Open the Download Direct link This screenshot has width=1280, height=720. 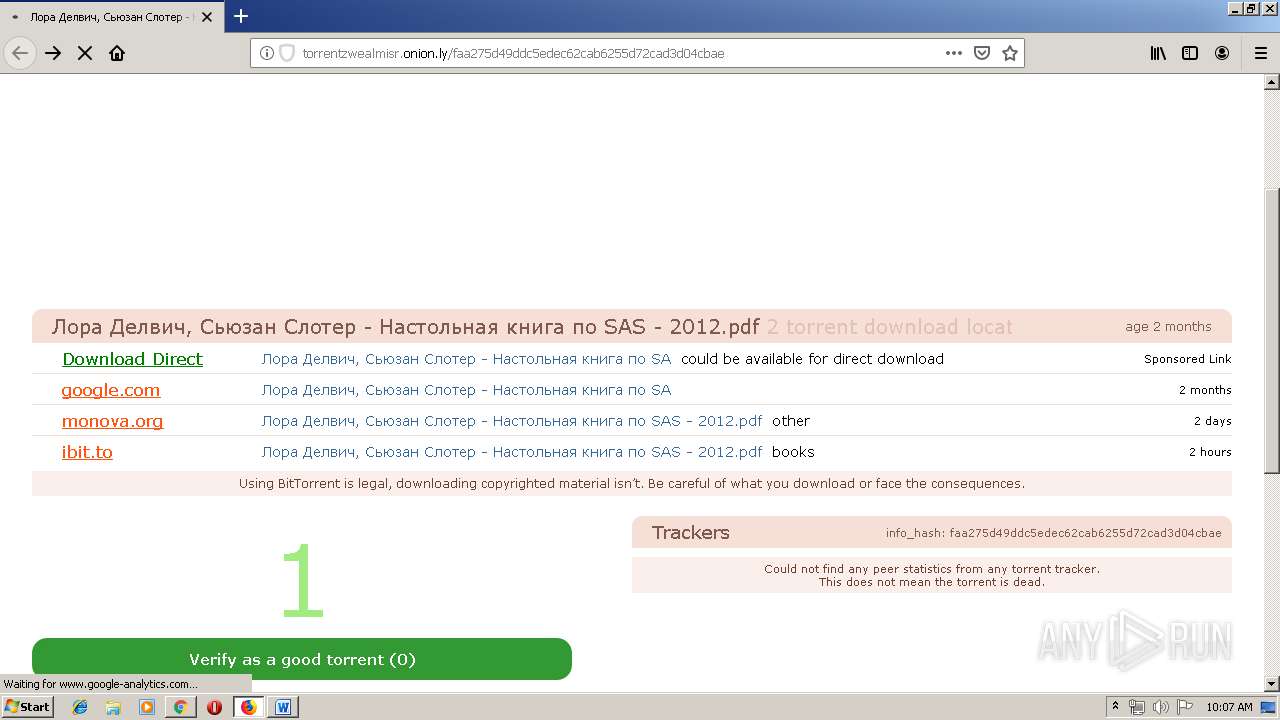click(x=132, y=359)
